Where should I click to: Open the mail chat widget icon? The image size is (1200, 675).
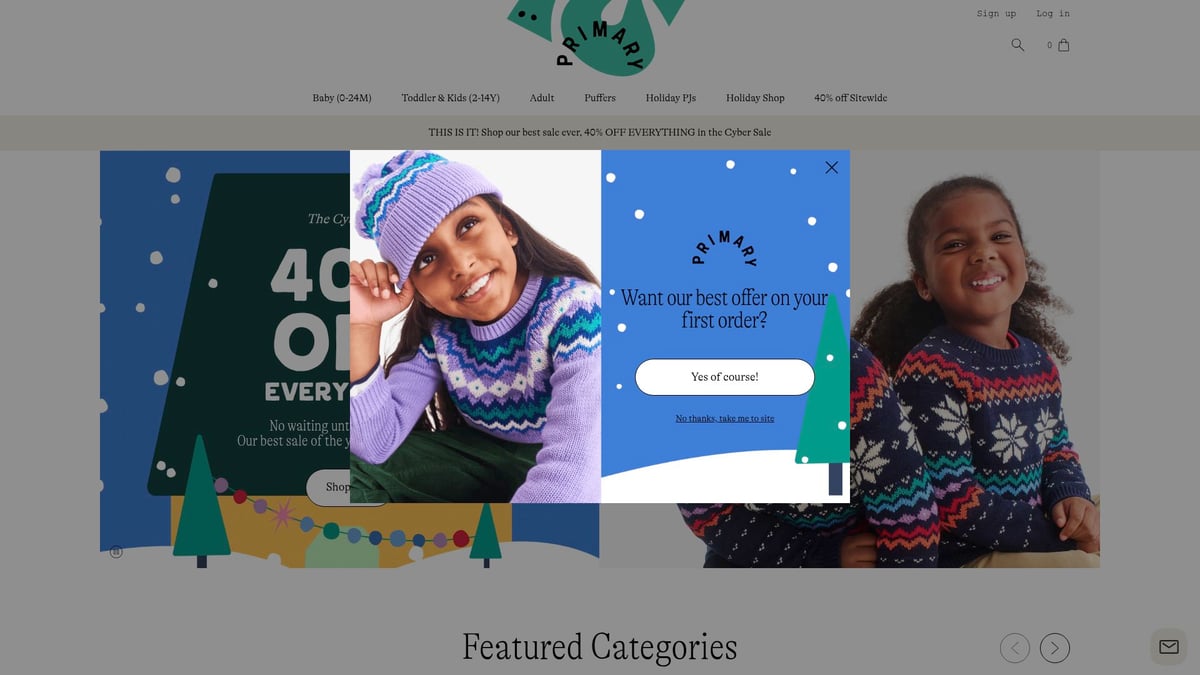(x=1168, y=647)
